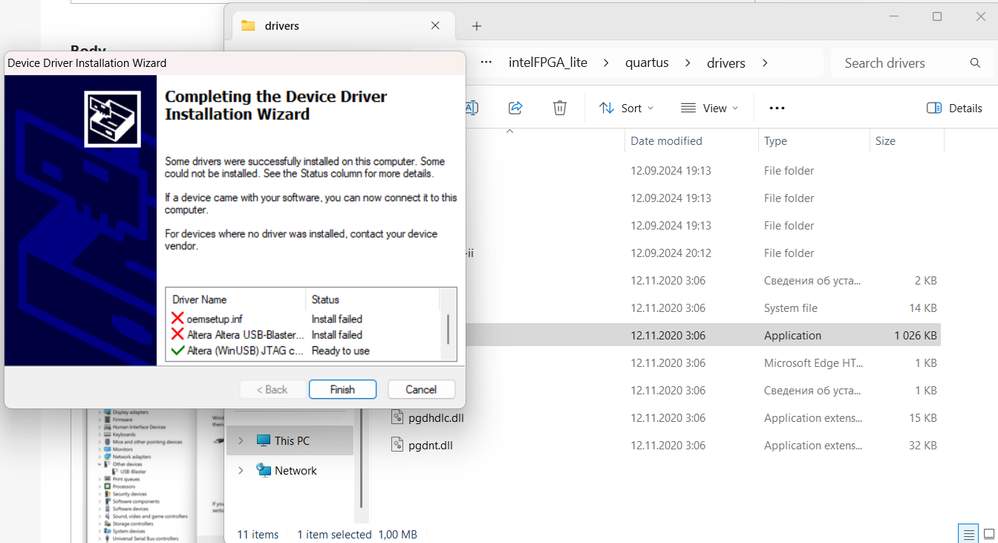Image resolution: width=998 pixels, height=543 pixels.
Task: Switch to large thumbnails view icon
Action: 990,534
